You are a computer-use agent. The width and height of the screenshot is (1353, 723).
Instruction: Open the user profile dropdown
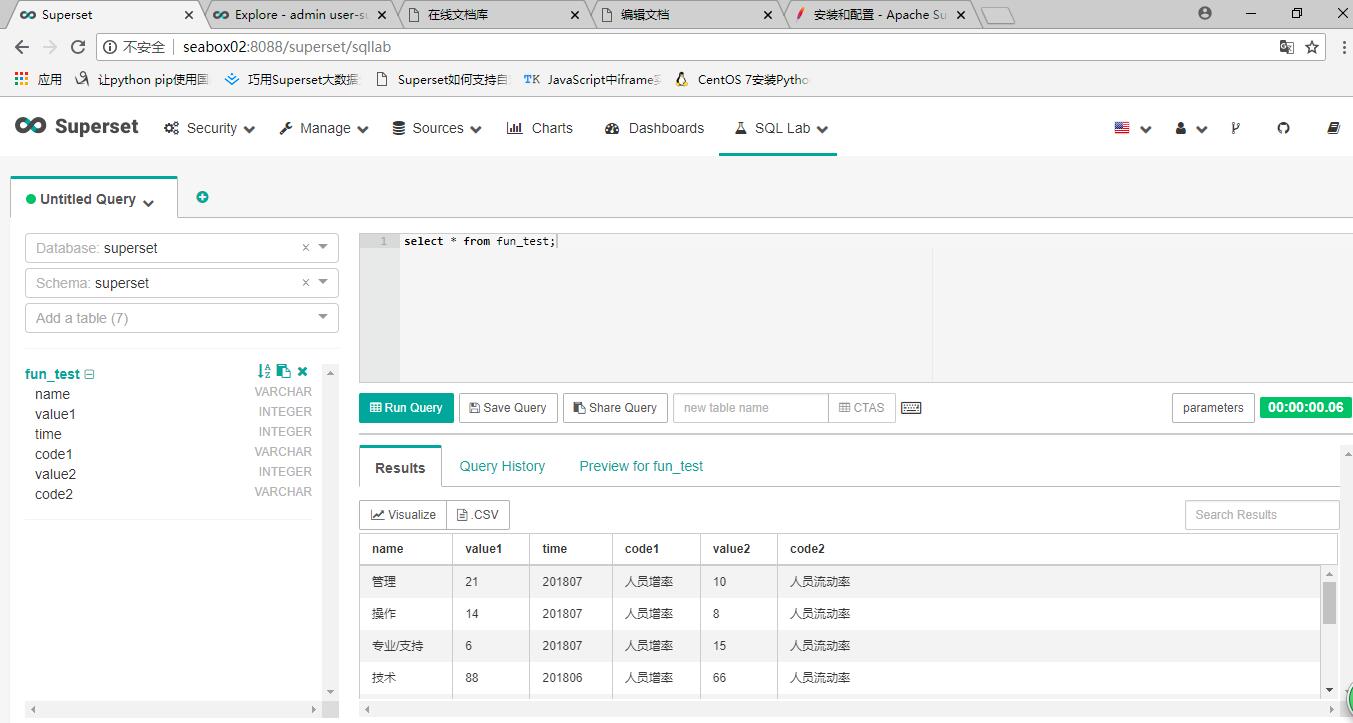click(1191, 128)
